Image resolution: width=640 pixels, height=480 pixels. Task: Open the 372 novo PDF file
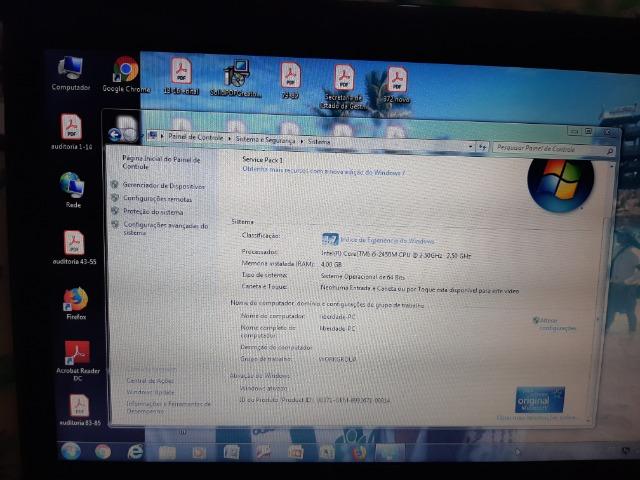click(397, 85)
